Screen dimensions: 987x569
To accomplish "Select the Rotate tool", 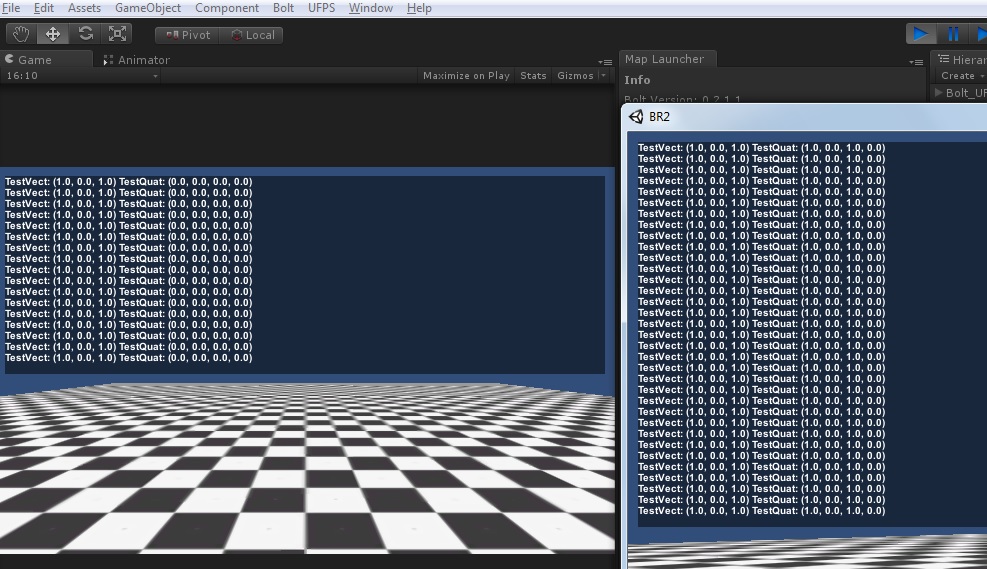I will [86, 34].
